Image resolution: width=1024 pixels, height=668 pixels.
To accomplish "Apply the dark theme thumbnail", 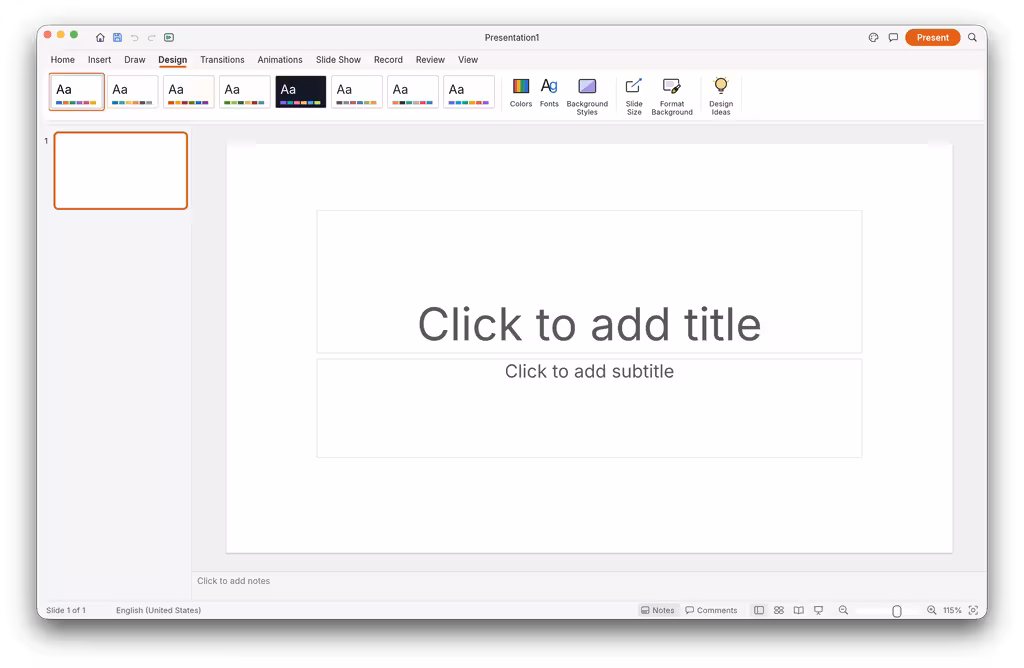I will click(x=300, y=92).
